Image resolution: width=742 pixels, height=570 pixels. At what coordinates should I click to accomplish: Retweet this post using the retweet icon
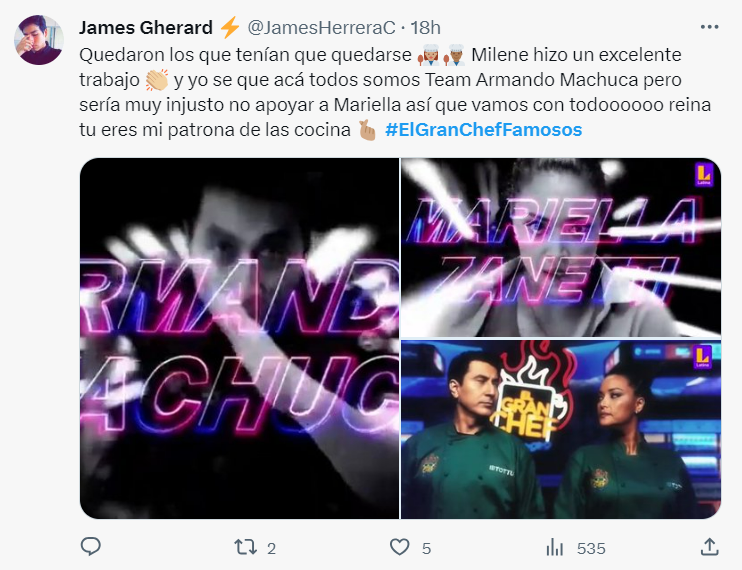click(x=246, y=547)
